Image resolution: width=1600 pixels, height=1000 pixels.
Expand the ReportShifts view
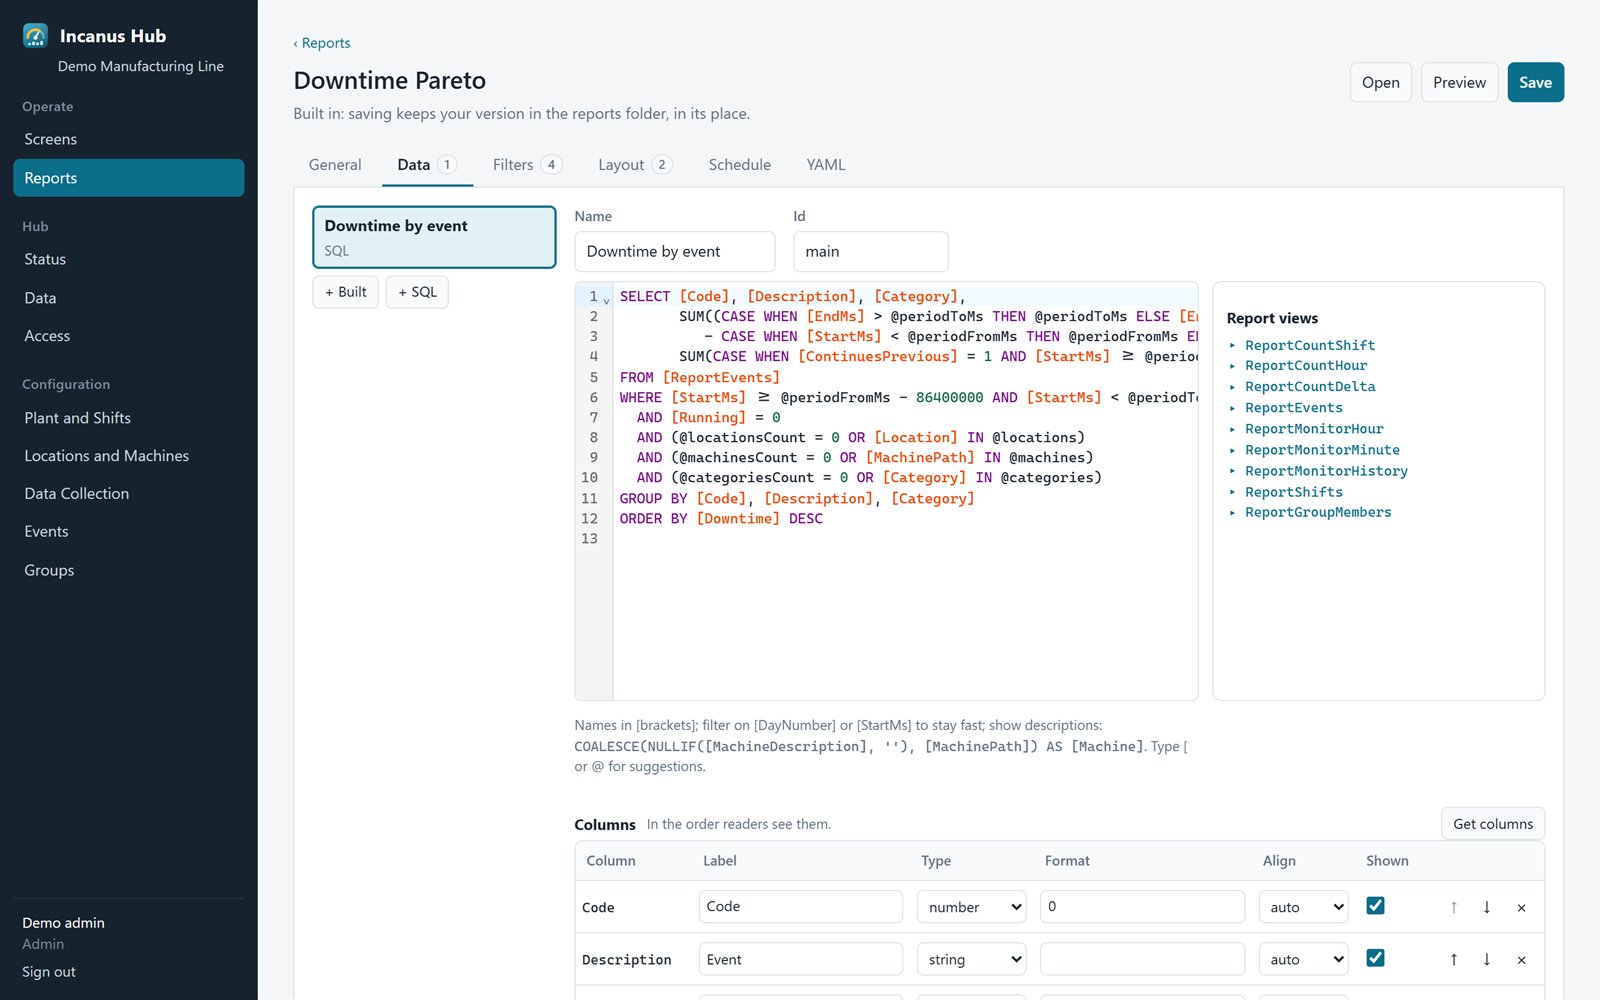coord(1293,492)
